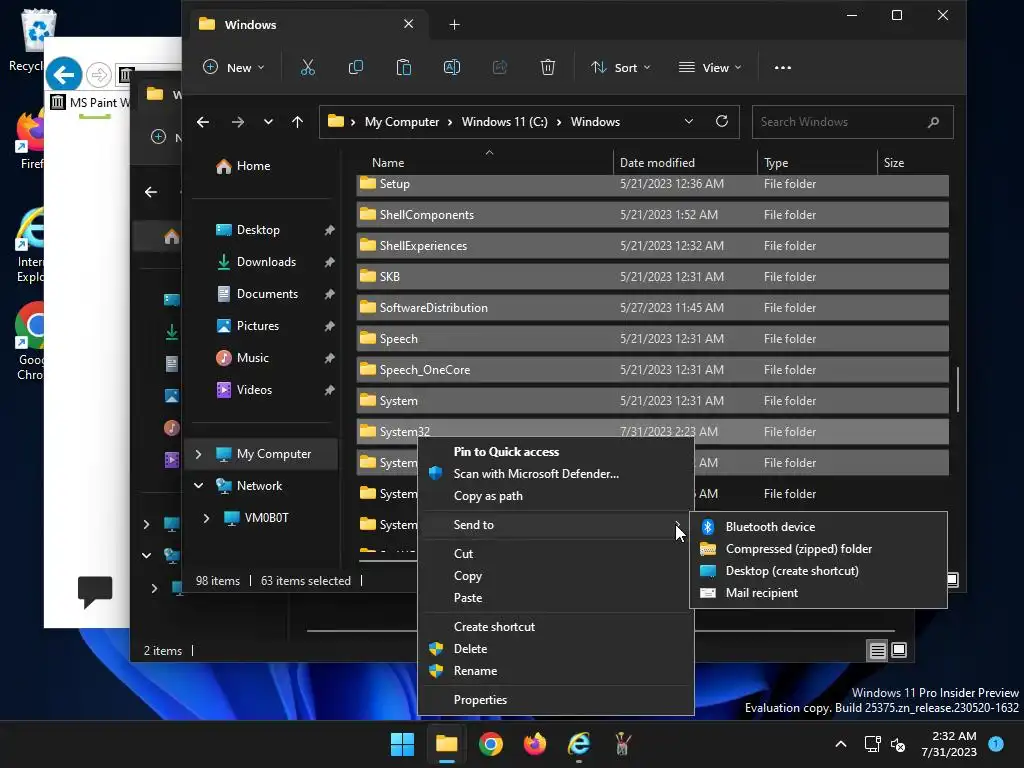Image resolution: width=1024 pixels, height=768 pixels.
Task: Go up one folder level arrow
Action: click(x=297, y=121)
